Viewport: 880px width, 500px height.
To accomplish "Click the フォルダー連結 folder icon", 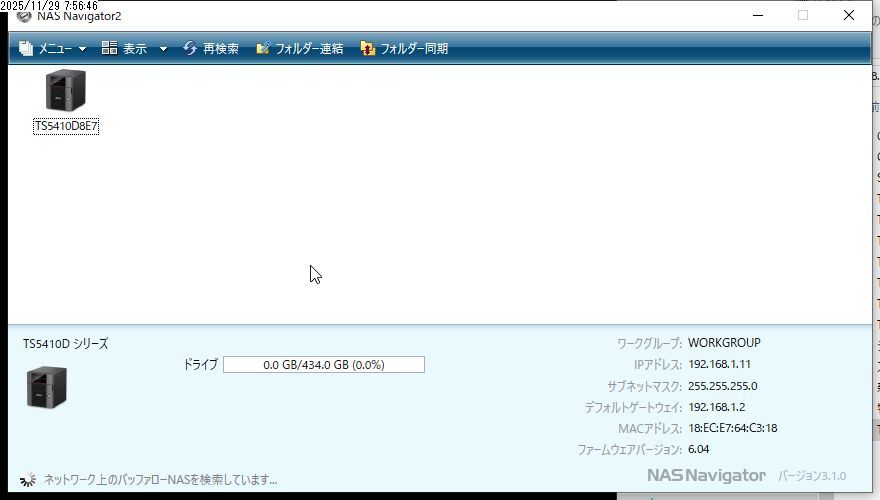I will (x=263, y=48).
